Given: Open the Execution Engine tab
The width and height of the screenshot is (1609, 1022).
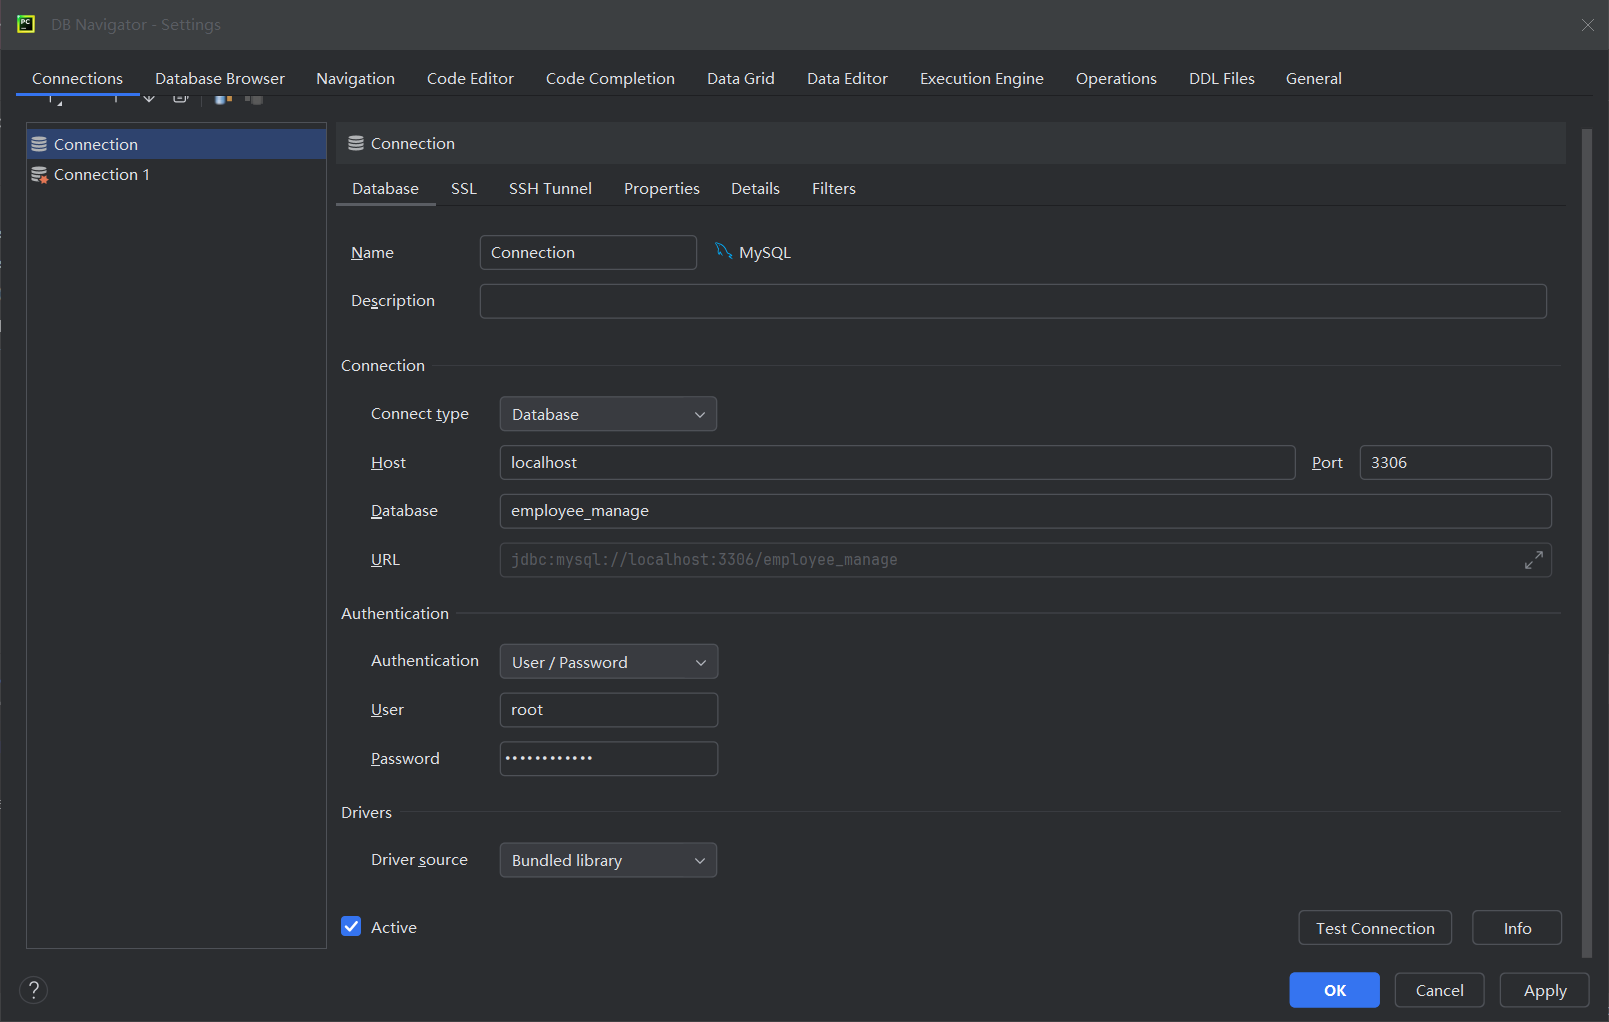Looking at the screenshot, I should point(982,78).
